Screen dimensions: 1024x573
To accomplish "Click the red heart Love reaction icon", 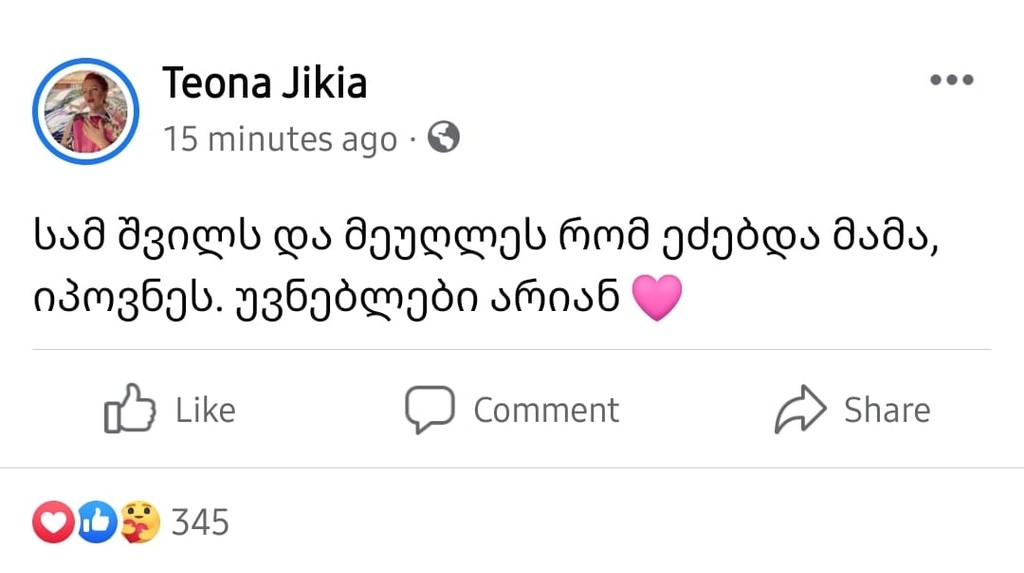I will 53,522.
